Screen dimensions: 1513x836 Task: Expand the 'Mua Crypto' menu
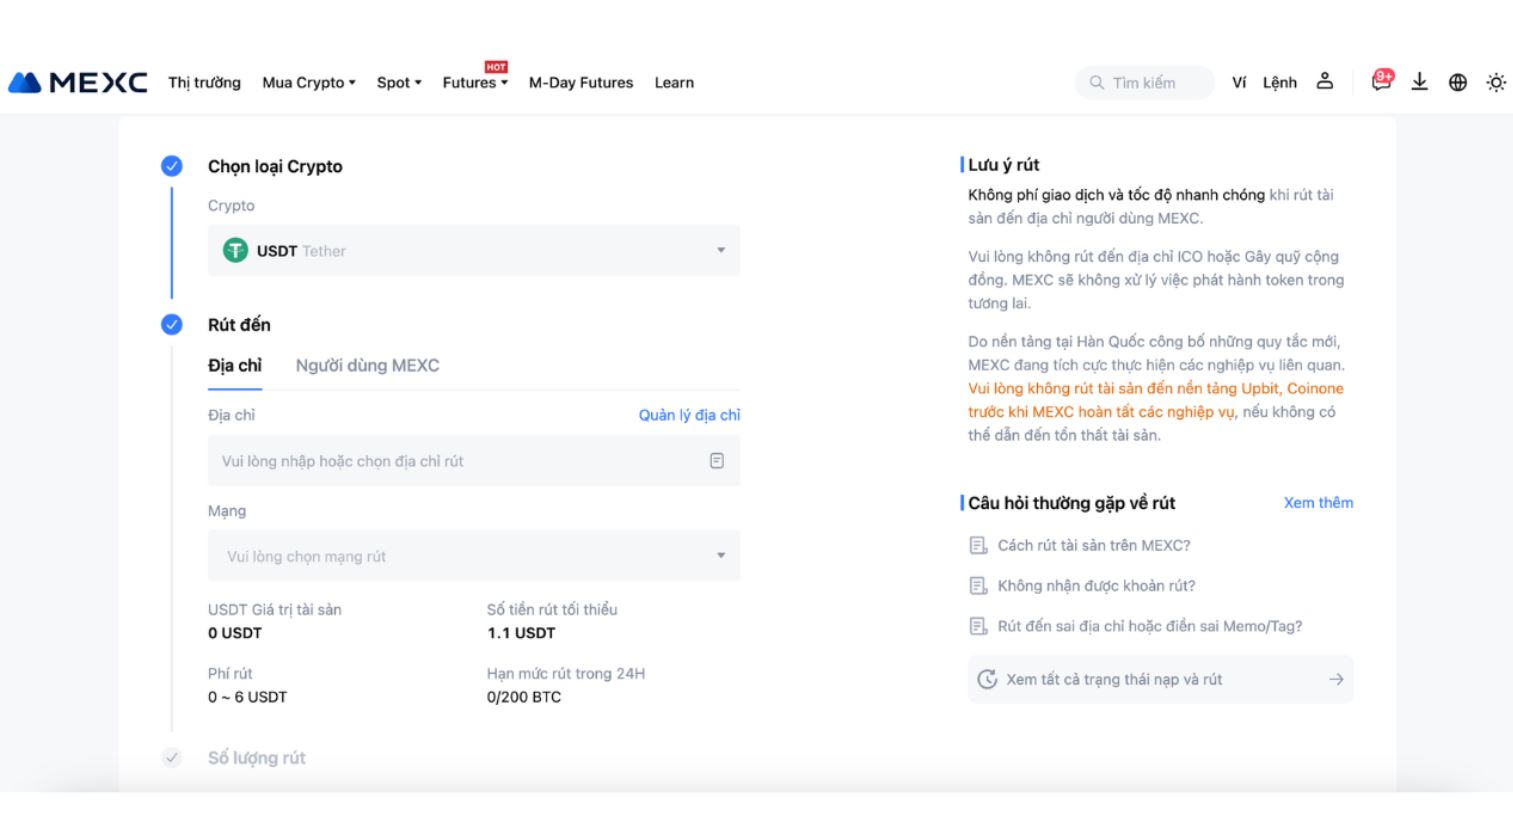pyautogui.click(x=309, y=83)
